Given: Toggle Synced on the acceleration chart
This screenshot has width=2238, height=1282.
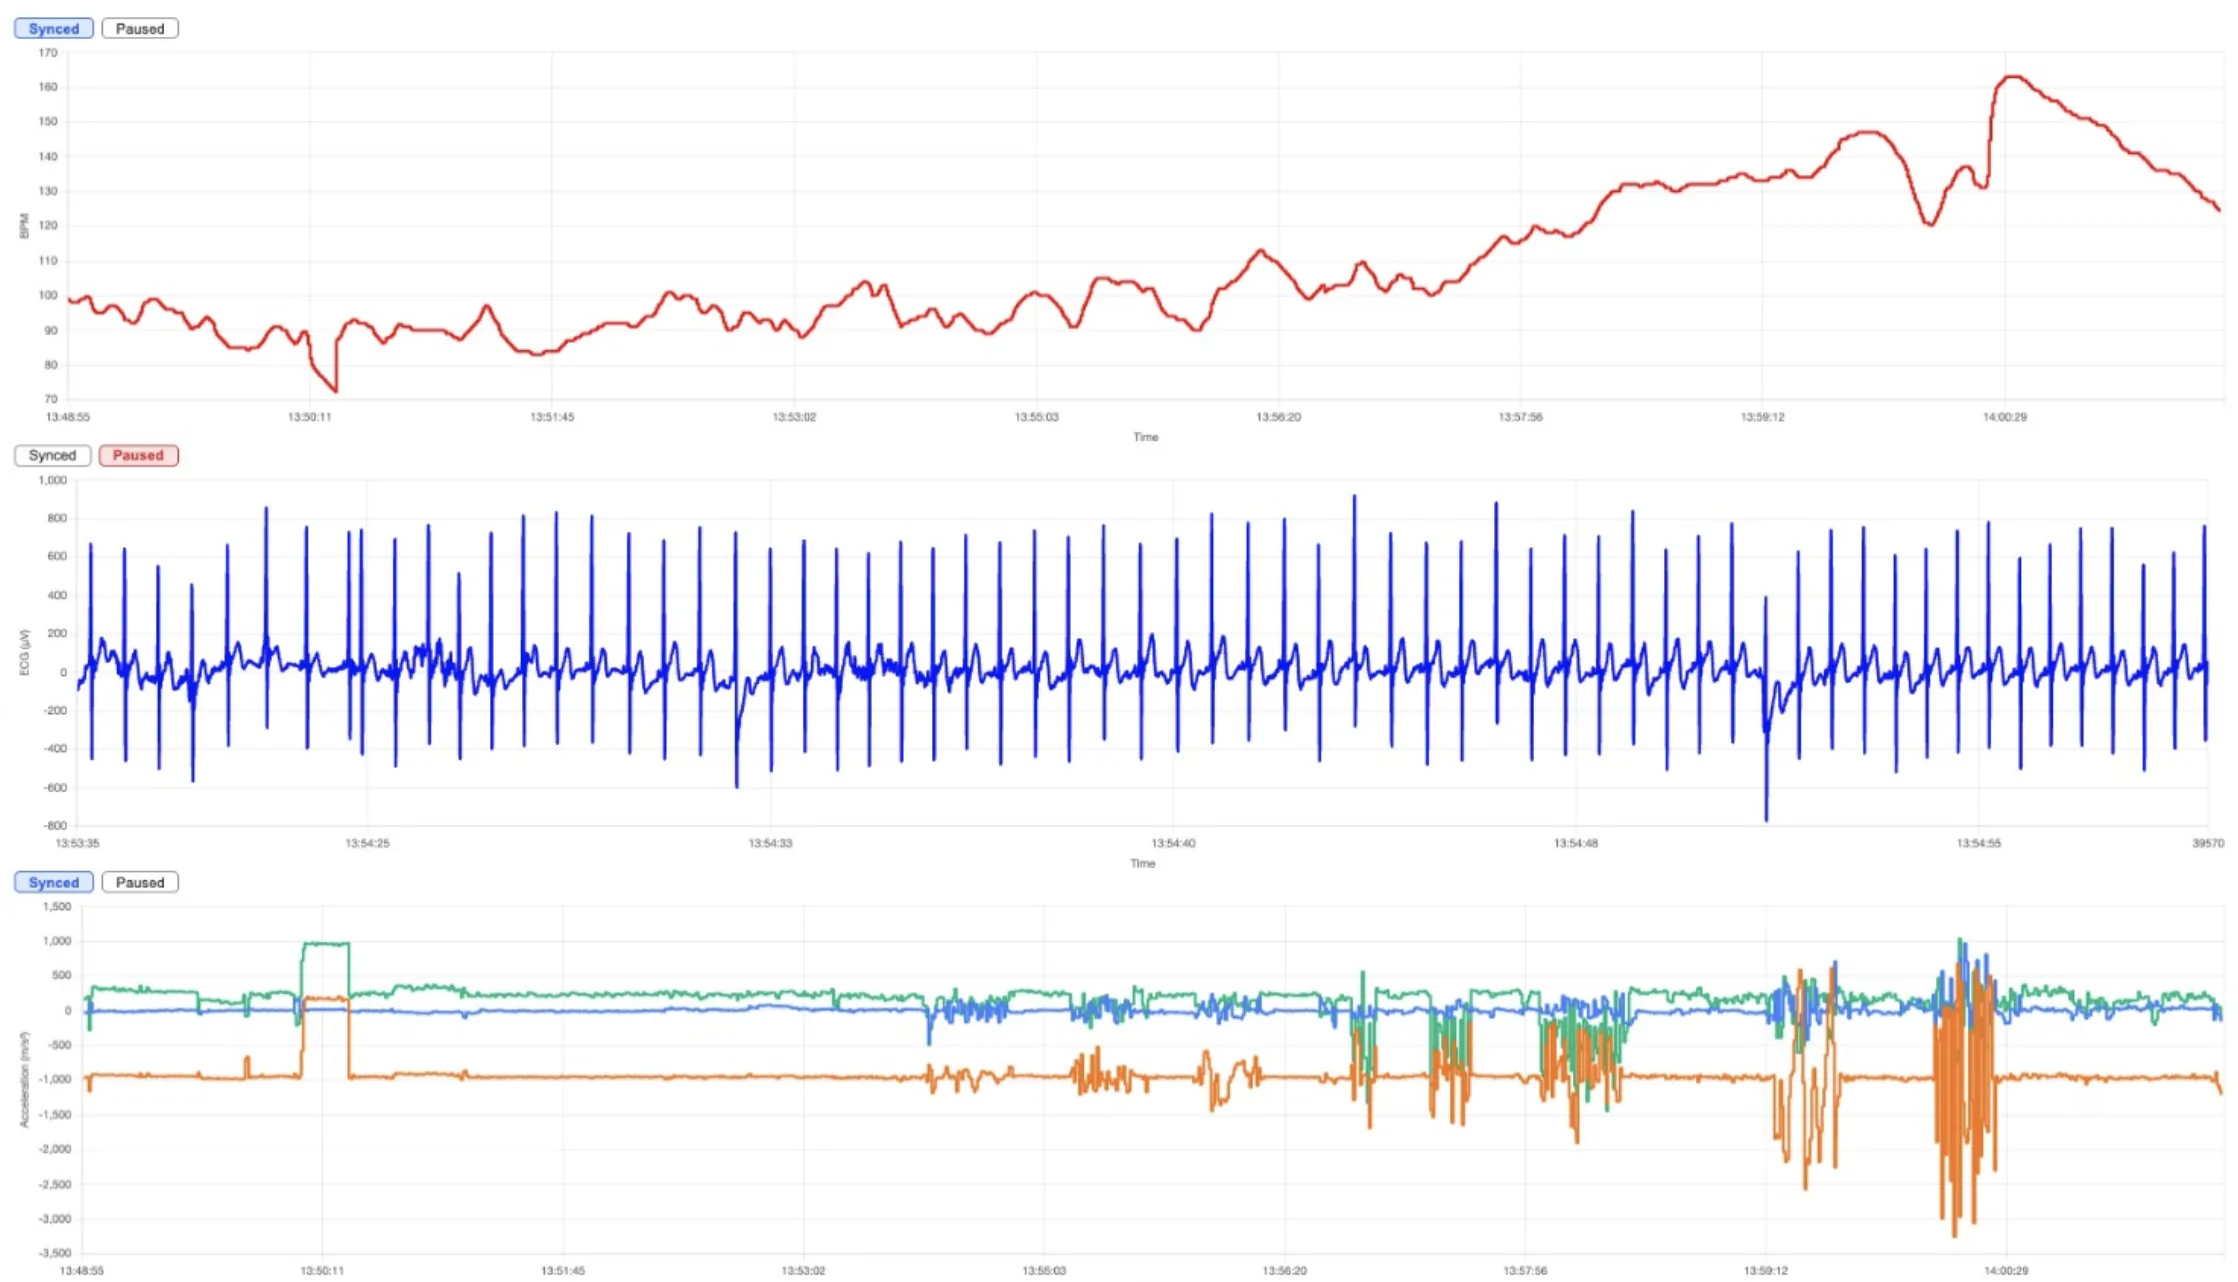Looking at the screenshot, I should [53, 882].
